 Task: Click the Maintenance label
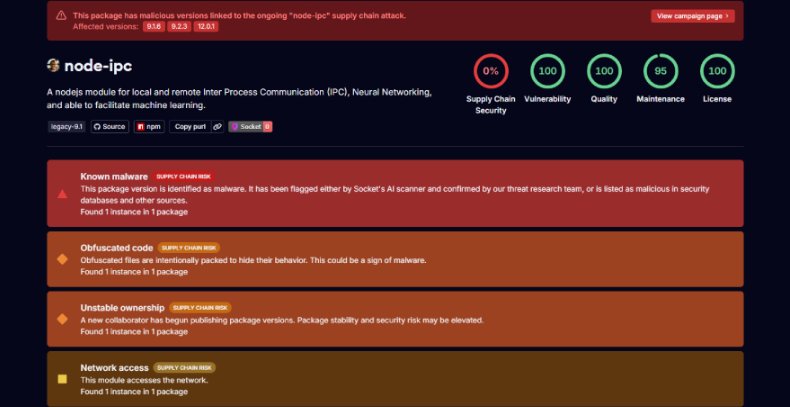pyautogui.click(x=661, y=99)
